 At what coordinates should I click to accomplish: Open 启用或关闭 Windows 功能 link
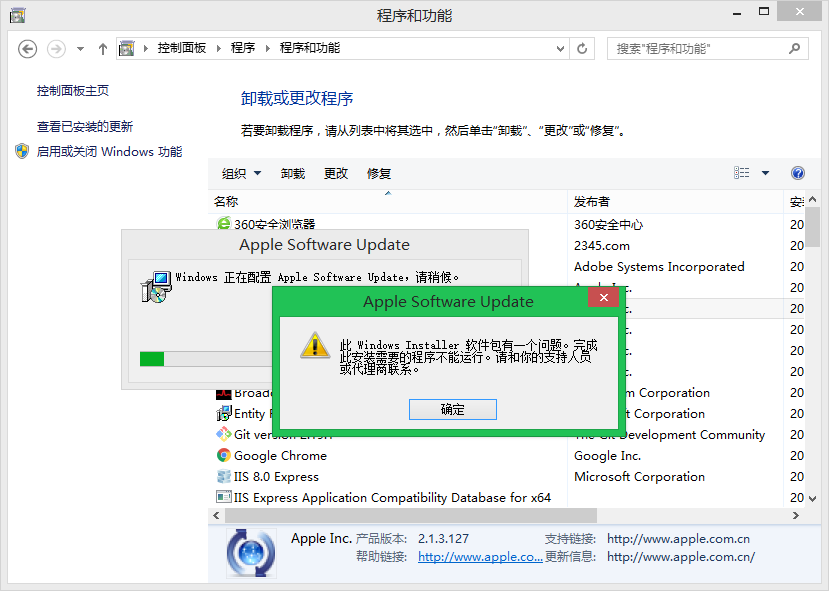point(109,152)
